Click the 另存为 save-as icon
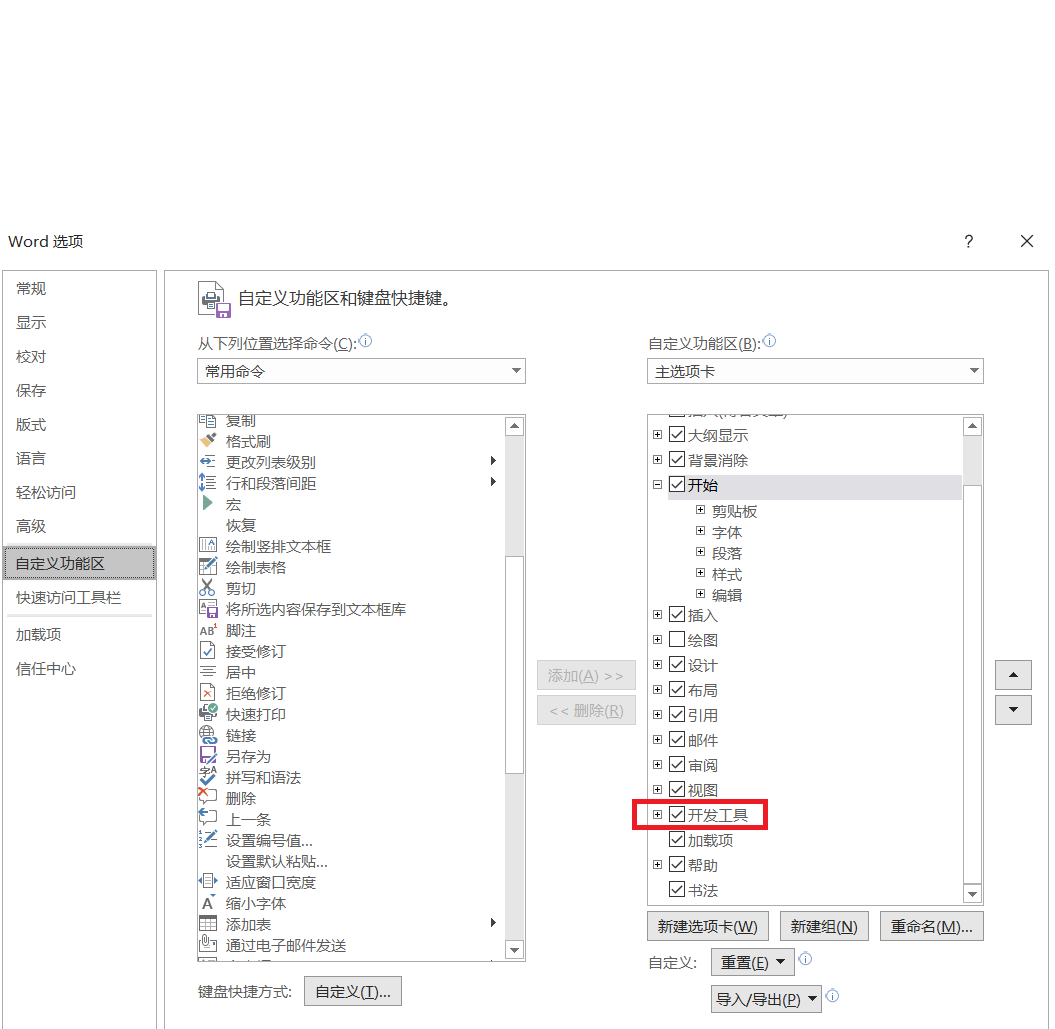Image resolution: width=1055 pixels, height=1029 pixels. 208,756
